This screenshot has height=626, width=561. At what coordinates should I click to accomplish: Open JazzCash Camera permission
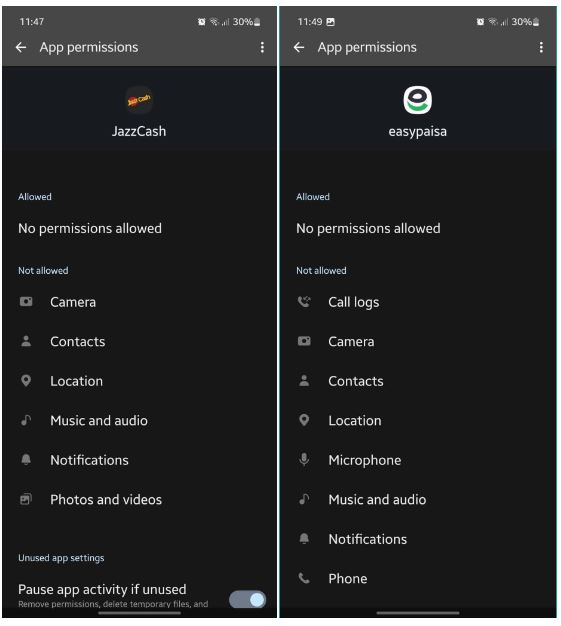tap(139, 302)
